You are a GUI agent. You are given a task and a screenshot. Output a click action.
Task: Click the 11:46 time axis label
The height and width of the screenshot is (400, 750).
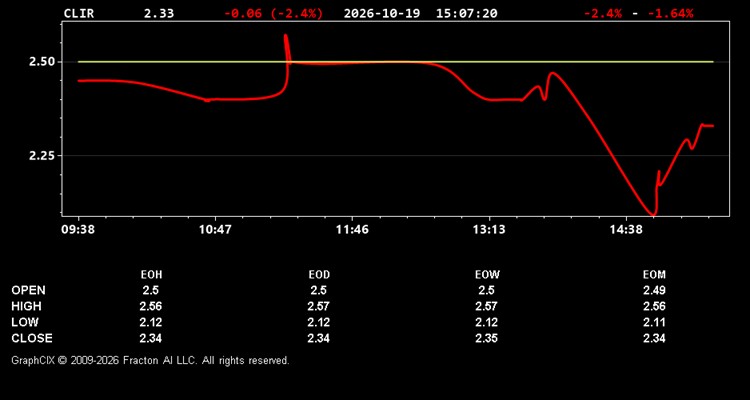tap(352, 230)
